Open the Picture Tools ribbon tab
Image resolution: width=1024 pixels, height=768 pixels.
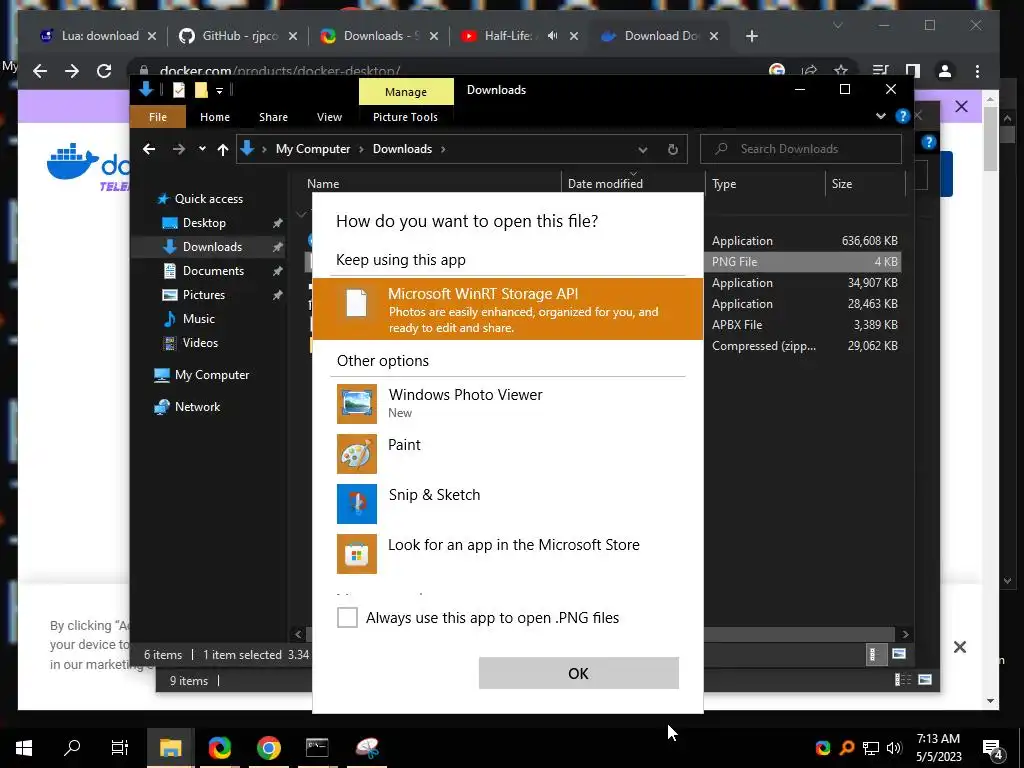coord(405,117)
